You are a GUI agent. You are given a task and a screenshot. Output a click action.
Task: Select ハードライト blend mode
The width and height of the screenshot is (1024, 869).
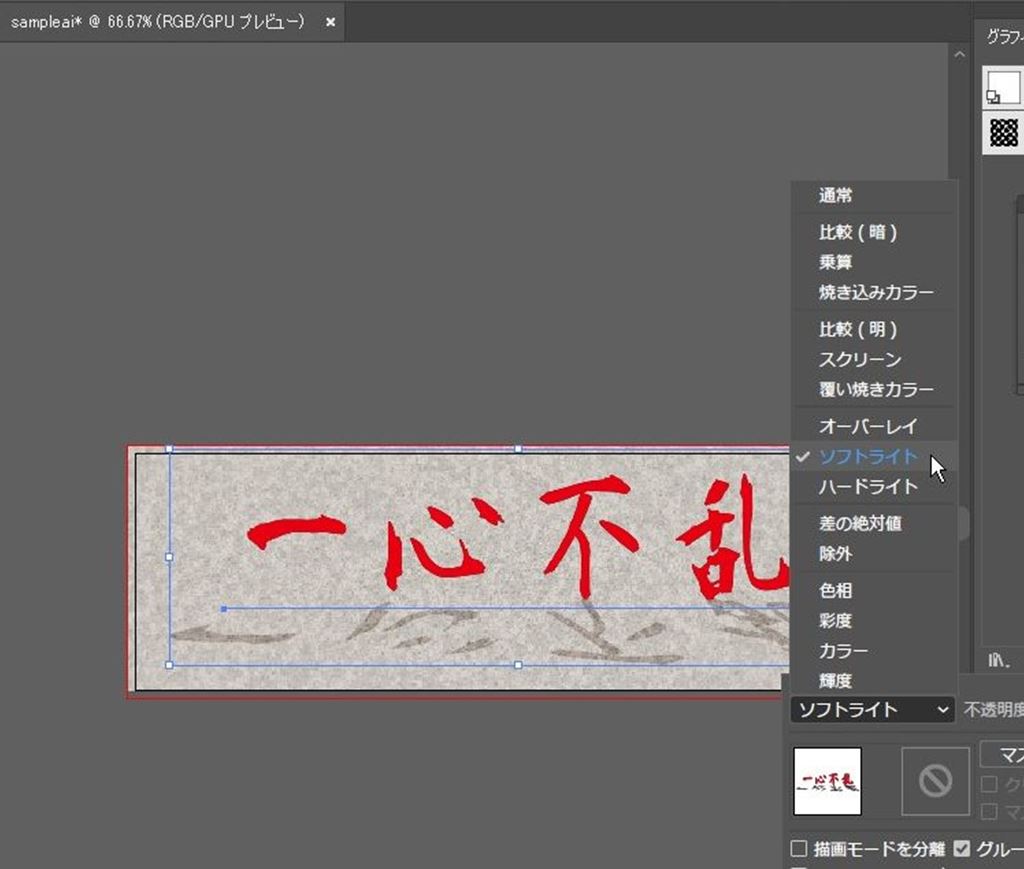867,487
